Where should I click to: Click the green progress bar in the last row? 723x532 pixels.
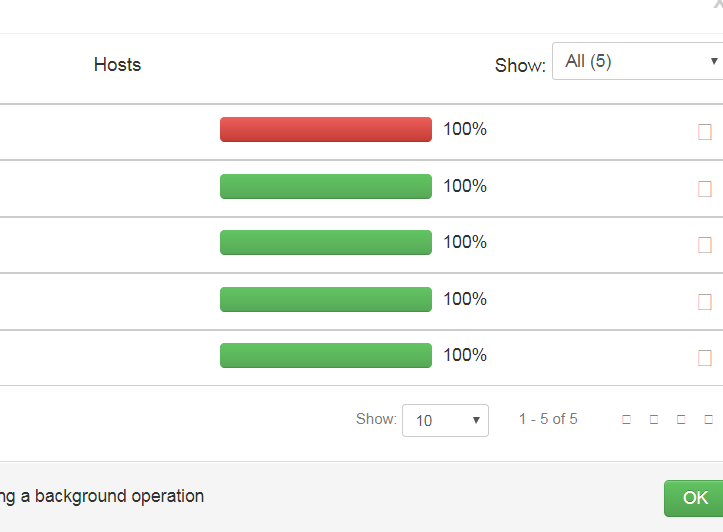coord(325,356)
